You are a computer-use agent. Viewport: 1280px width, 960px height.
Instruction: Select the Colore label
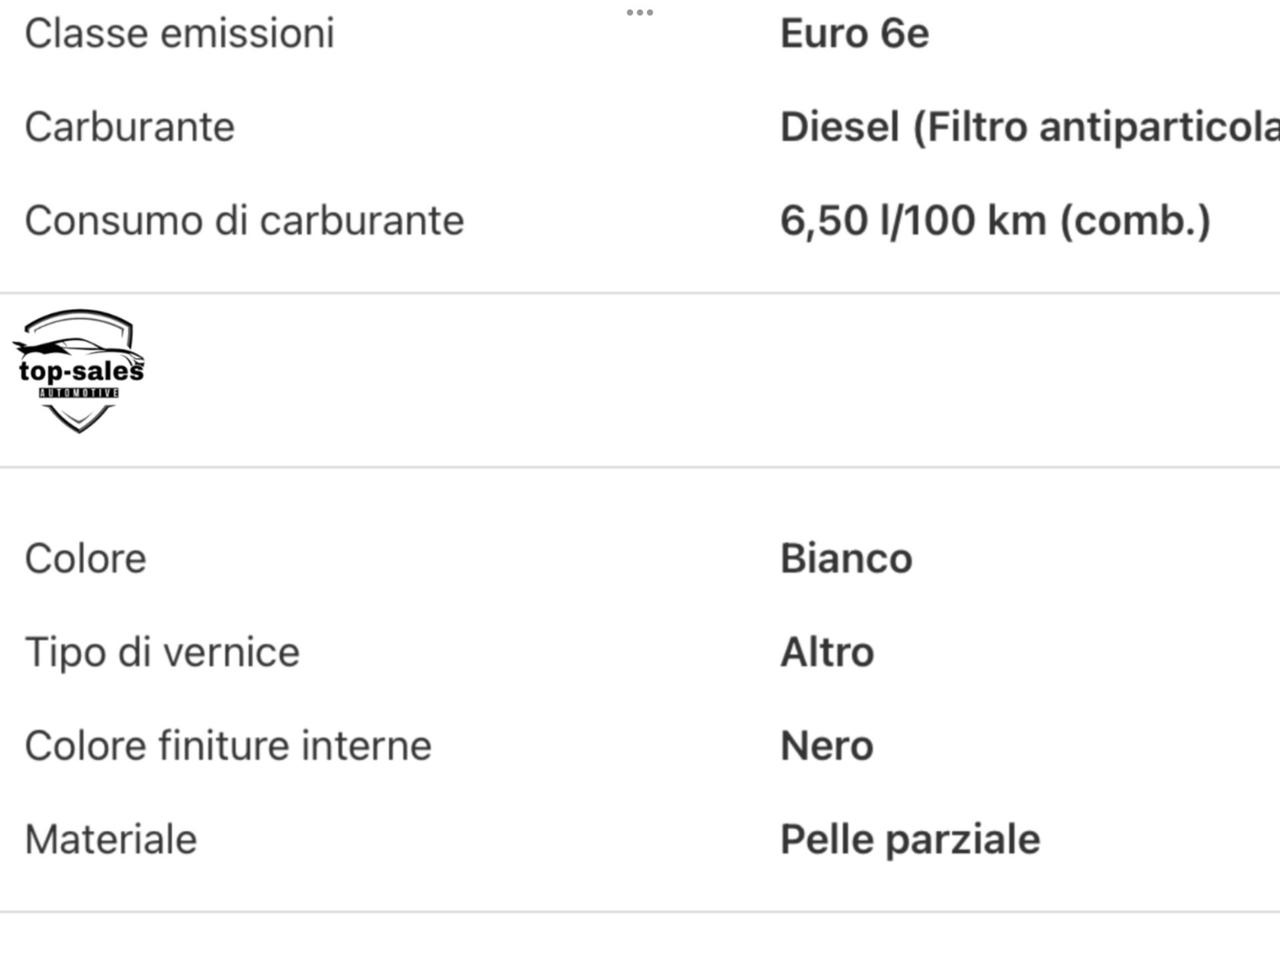tap(85, 558)
